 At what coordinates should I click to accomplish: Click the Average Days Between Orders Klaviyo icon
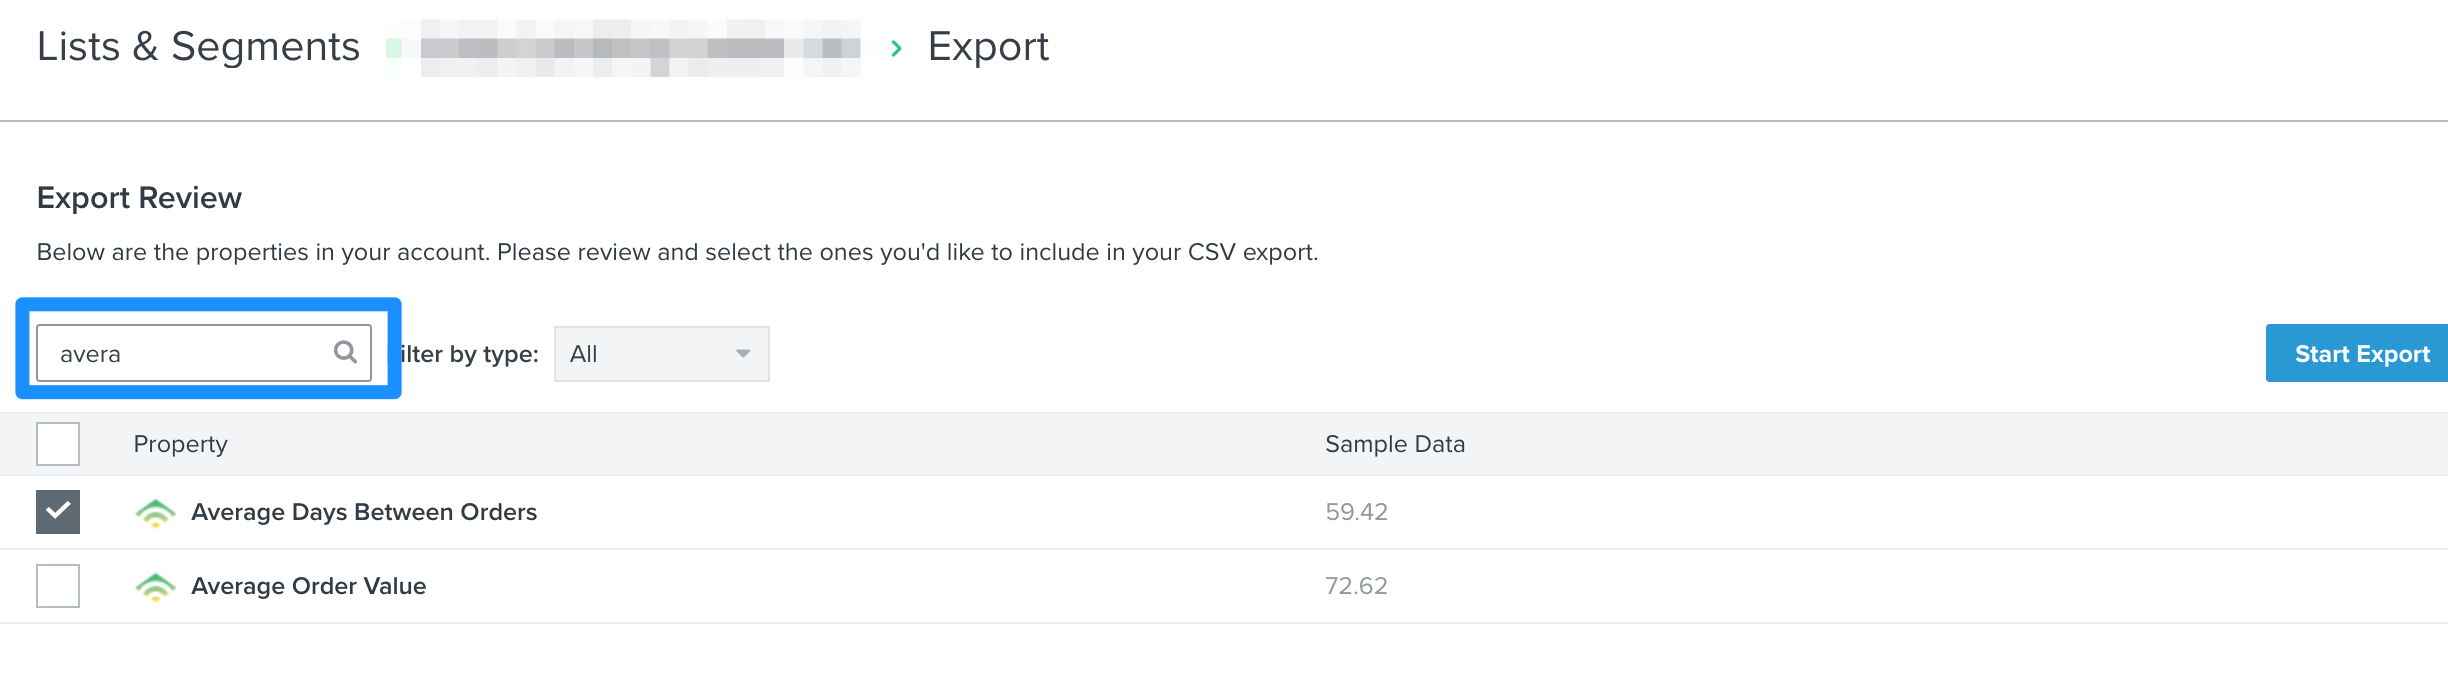[x=155, y=512]
